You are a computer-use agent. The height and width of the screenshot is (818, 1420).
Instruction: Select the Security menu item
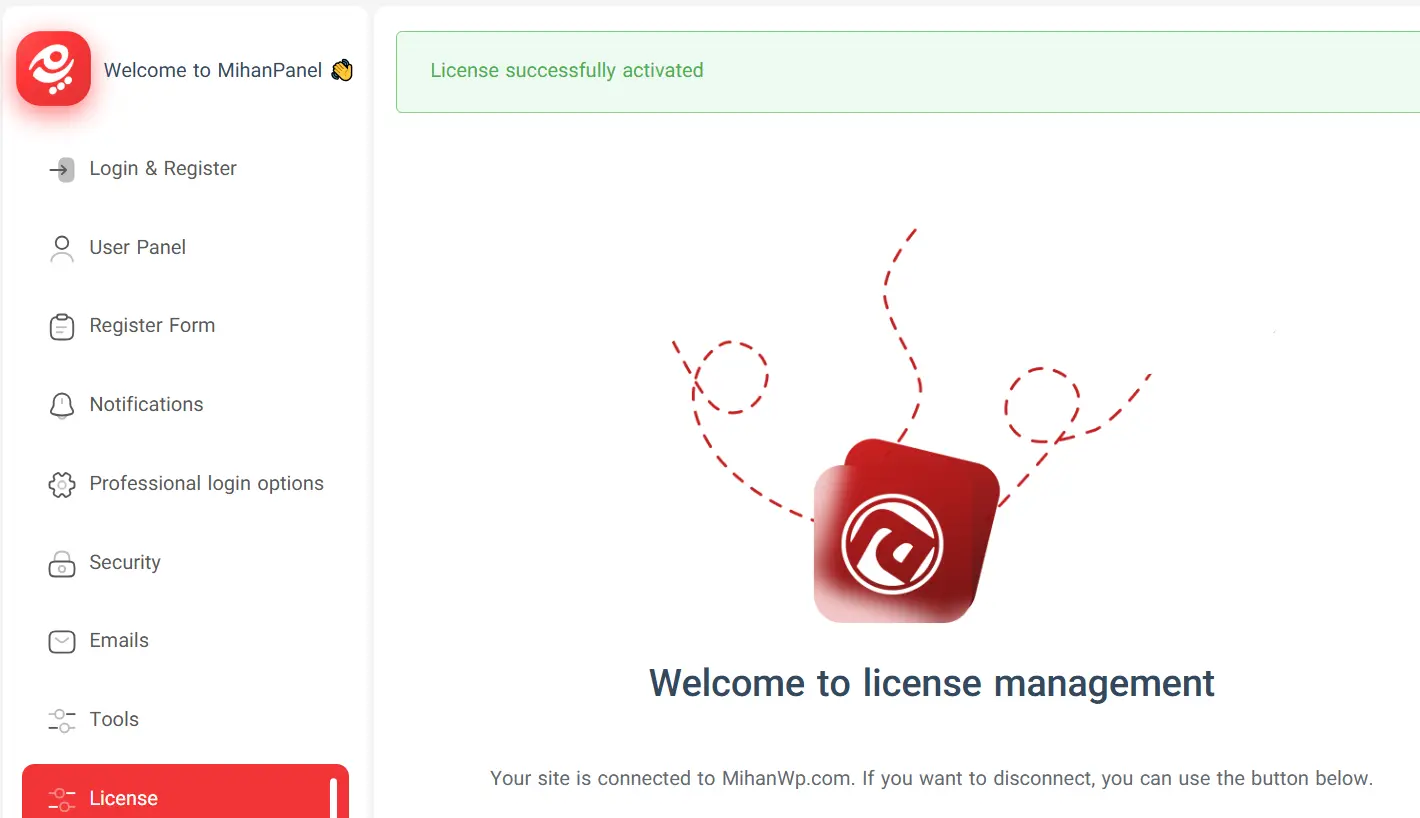125,563
